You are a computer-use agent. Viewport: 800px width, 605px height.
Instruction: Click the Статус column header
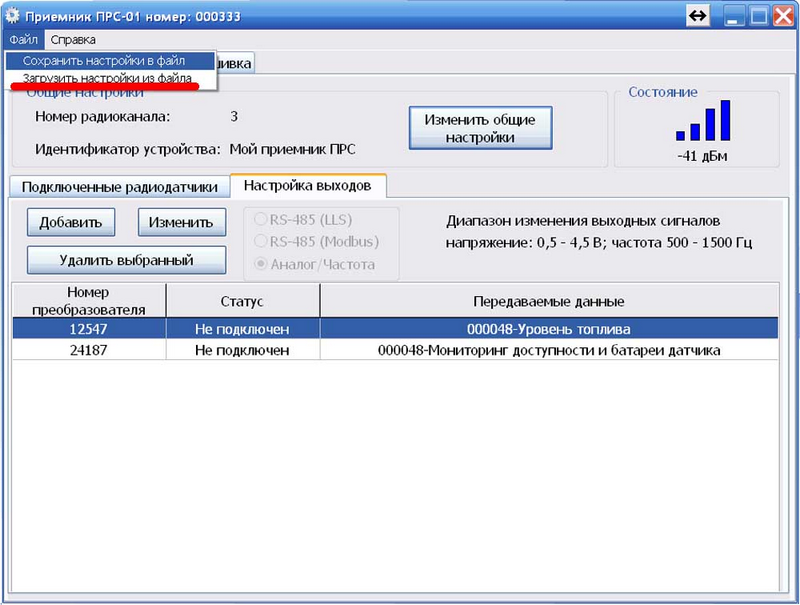[243, 301]
